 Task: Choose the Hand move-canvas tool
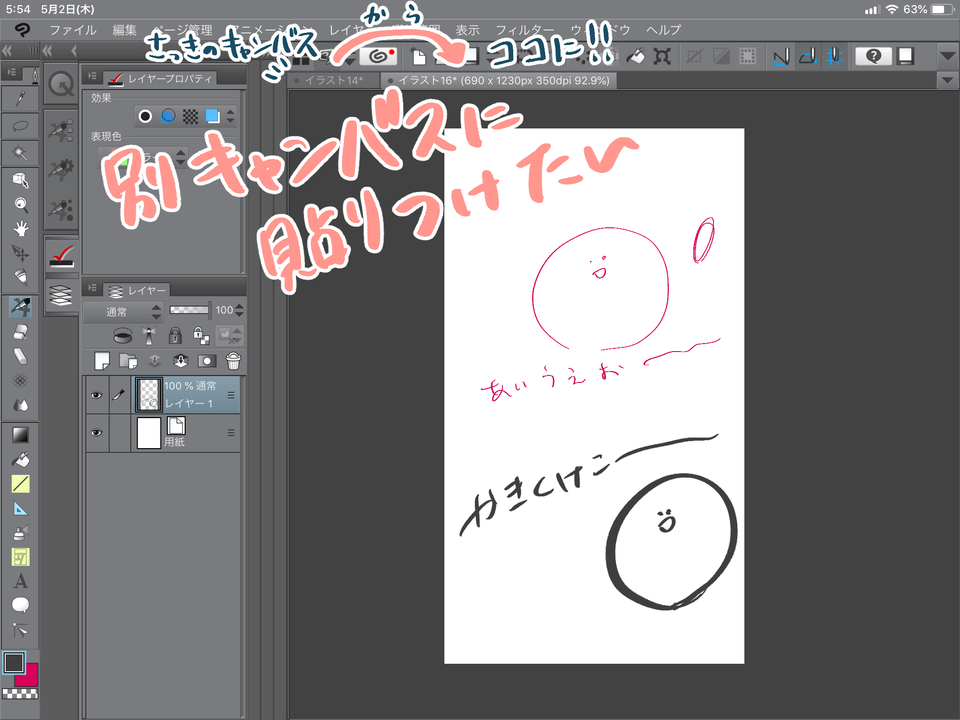(20, 227)
